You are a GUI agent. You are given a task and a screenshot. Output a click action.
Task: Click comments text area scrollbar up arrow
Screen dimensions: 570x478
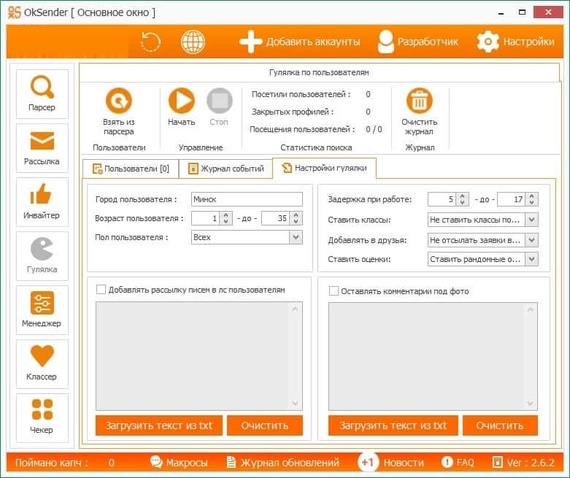click(530, 310)
